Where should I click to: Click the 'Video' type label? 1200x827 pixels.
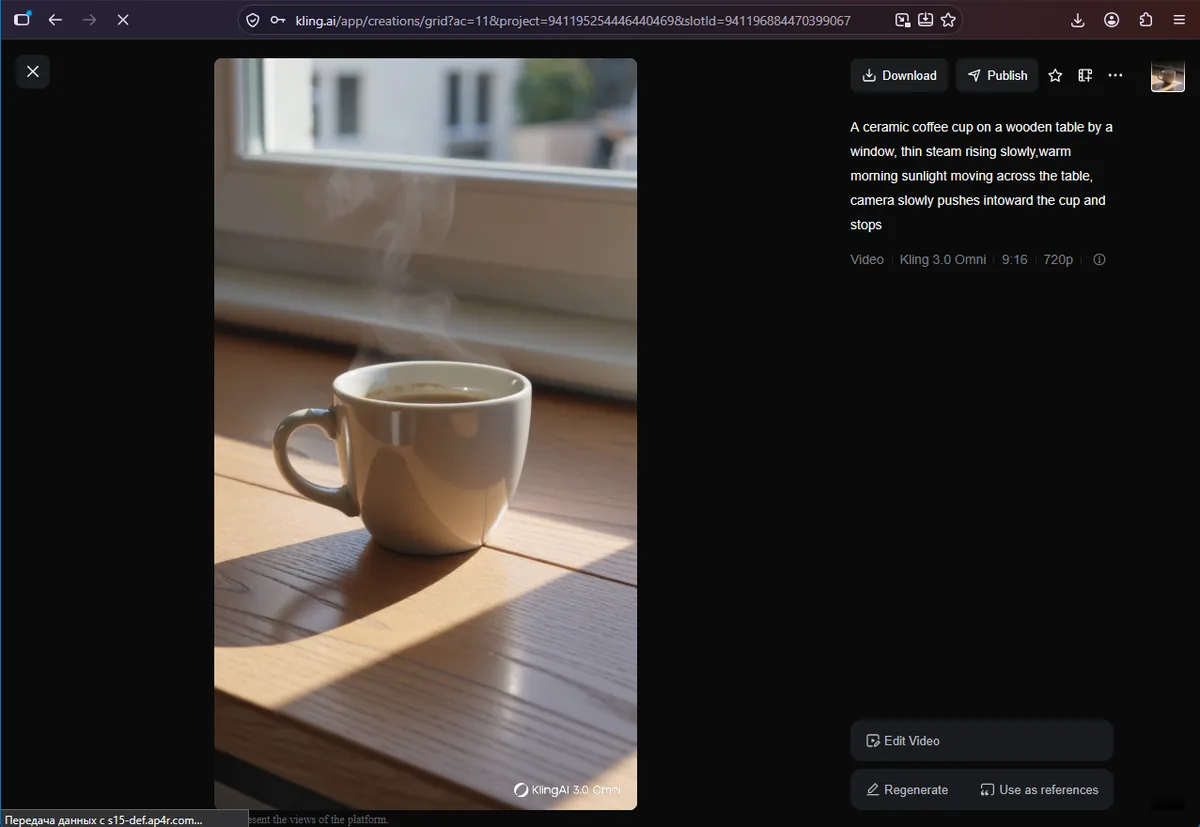pos(867,260)
